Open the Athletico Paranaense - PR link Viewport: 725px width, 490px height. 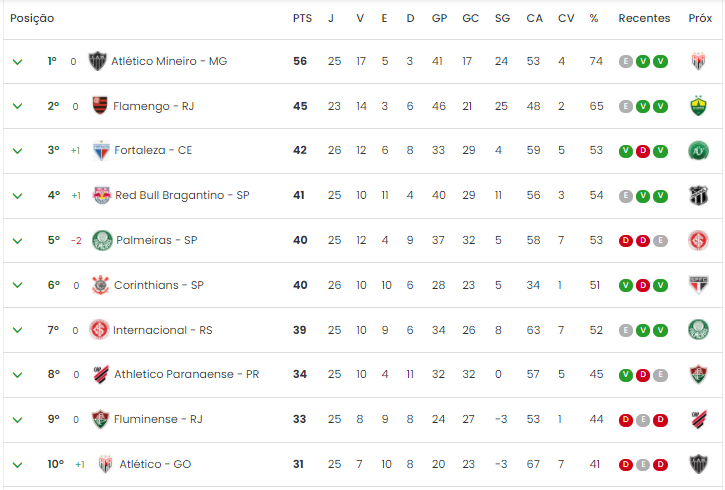187,374
